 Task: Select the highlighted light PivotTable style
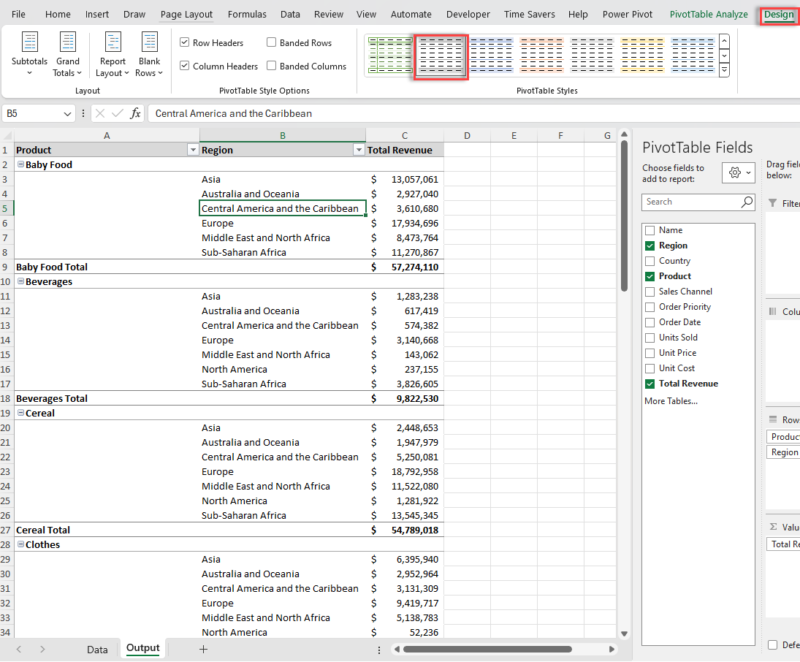[x=440, y=56]
